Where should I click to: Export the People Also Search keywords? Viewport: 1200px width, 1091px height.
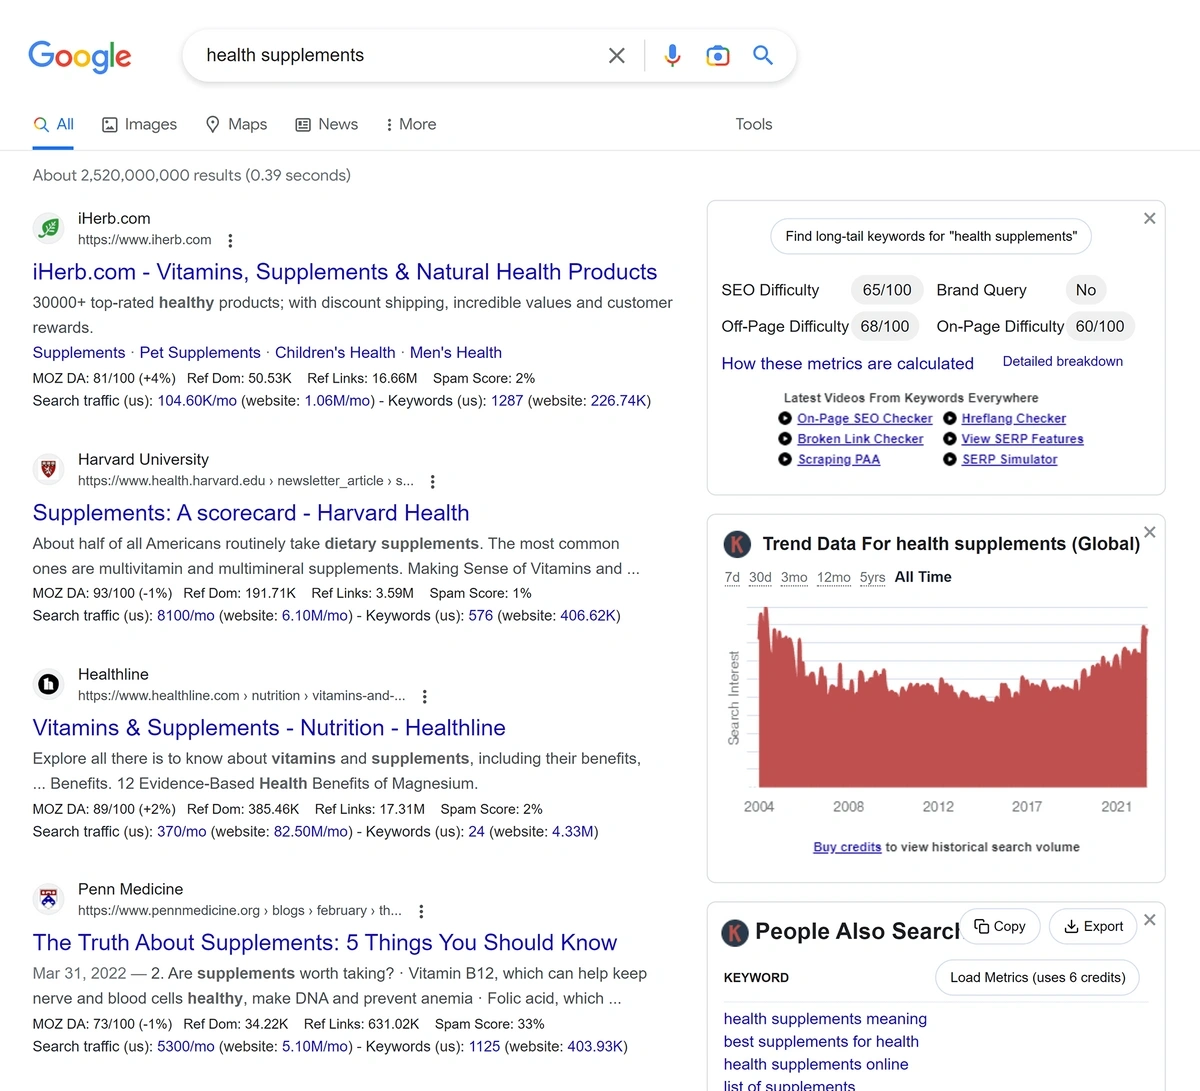point(1093,926)
